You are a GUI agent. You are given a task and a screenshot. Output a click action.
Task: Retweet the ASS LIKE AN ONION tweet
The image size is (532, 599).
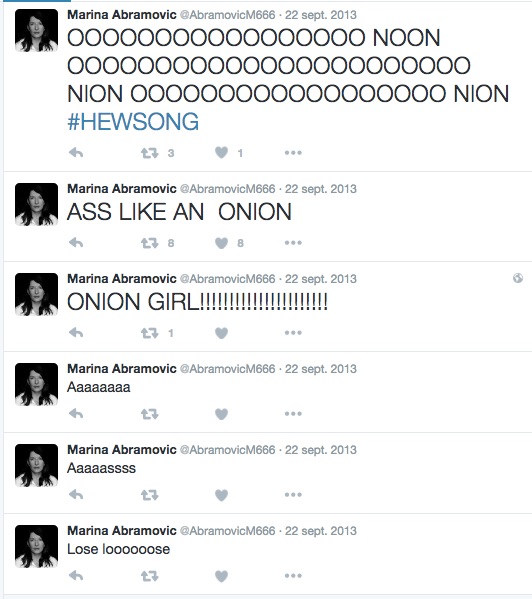coord(149,243)
